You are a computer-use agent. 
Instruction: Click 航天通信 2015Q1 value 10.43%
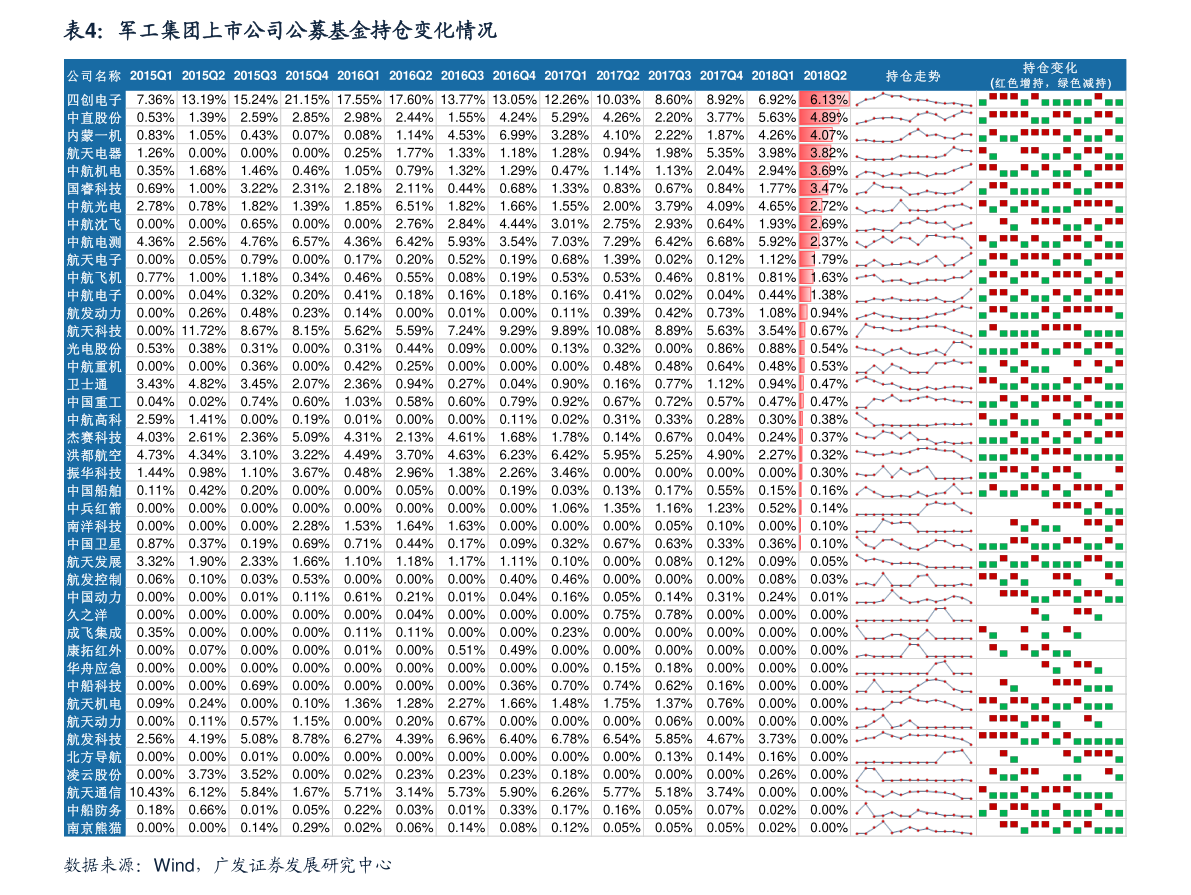point(152,792)
